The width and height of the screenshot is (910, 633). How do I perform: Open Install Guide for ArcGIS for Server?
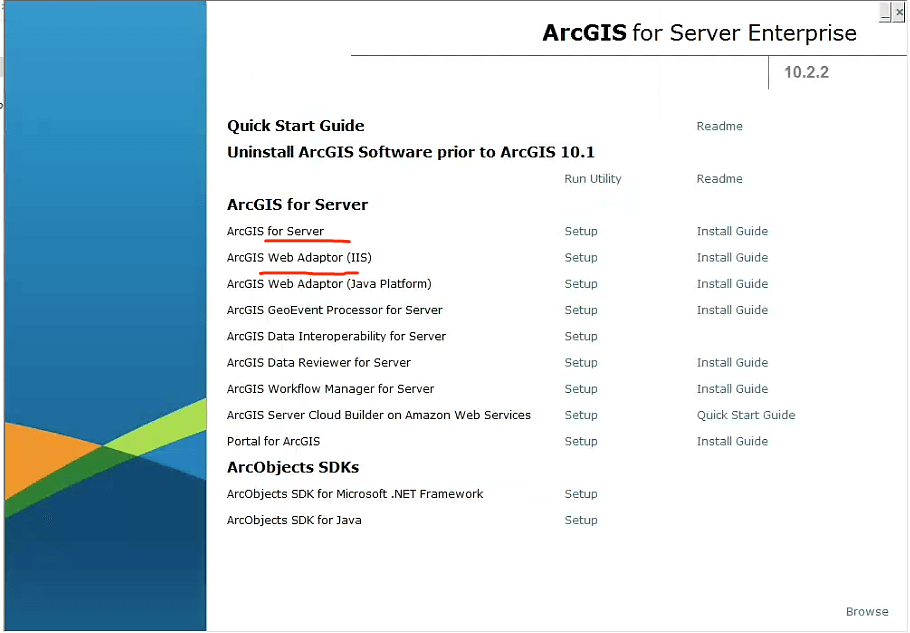point(732,231)
